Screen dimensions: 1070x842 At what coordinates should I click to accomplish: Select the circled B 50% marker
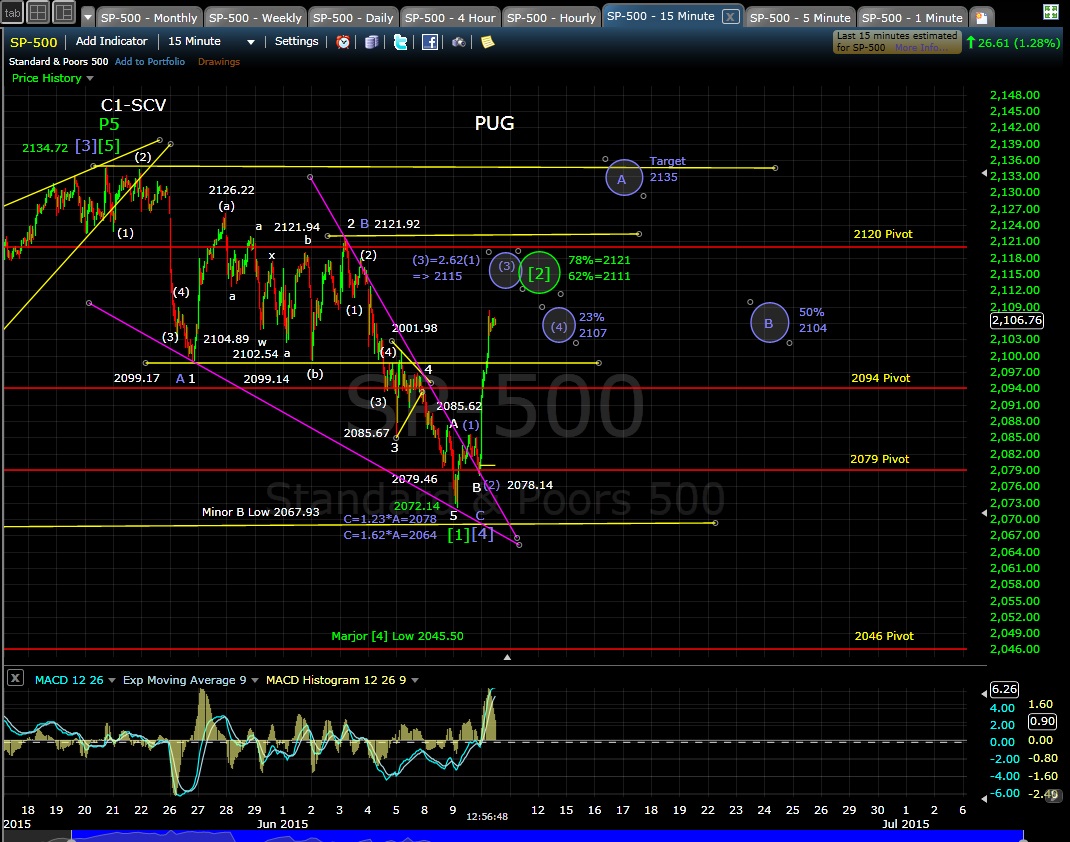point(769,322)
